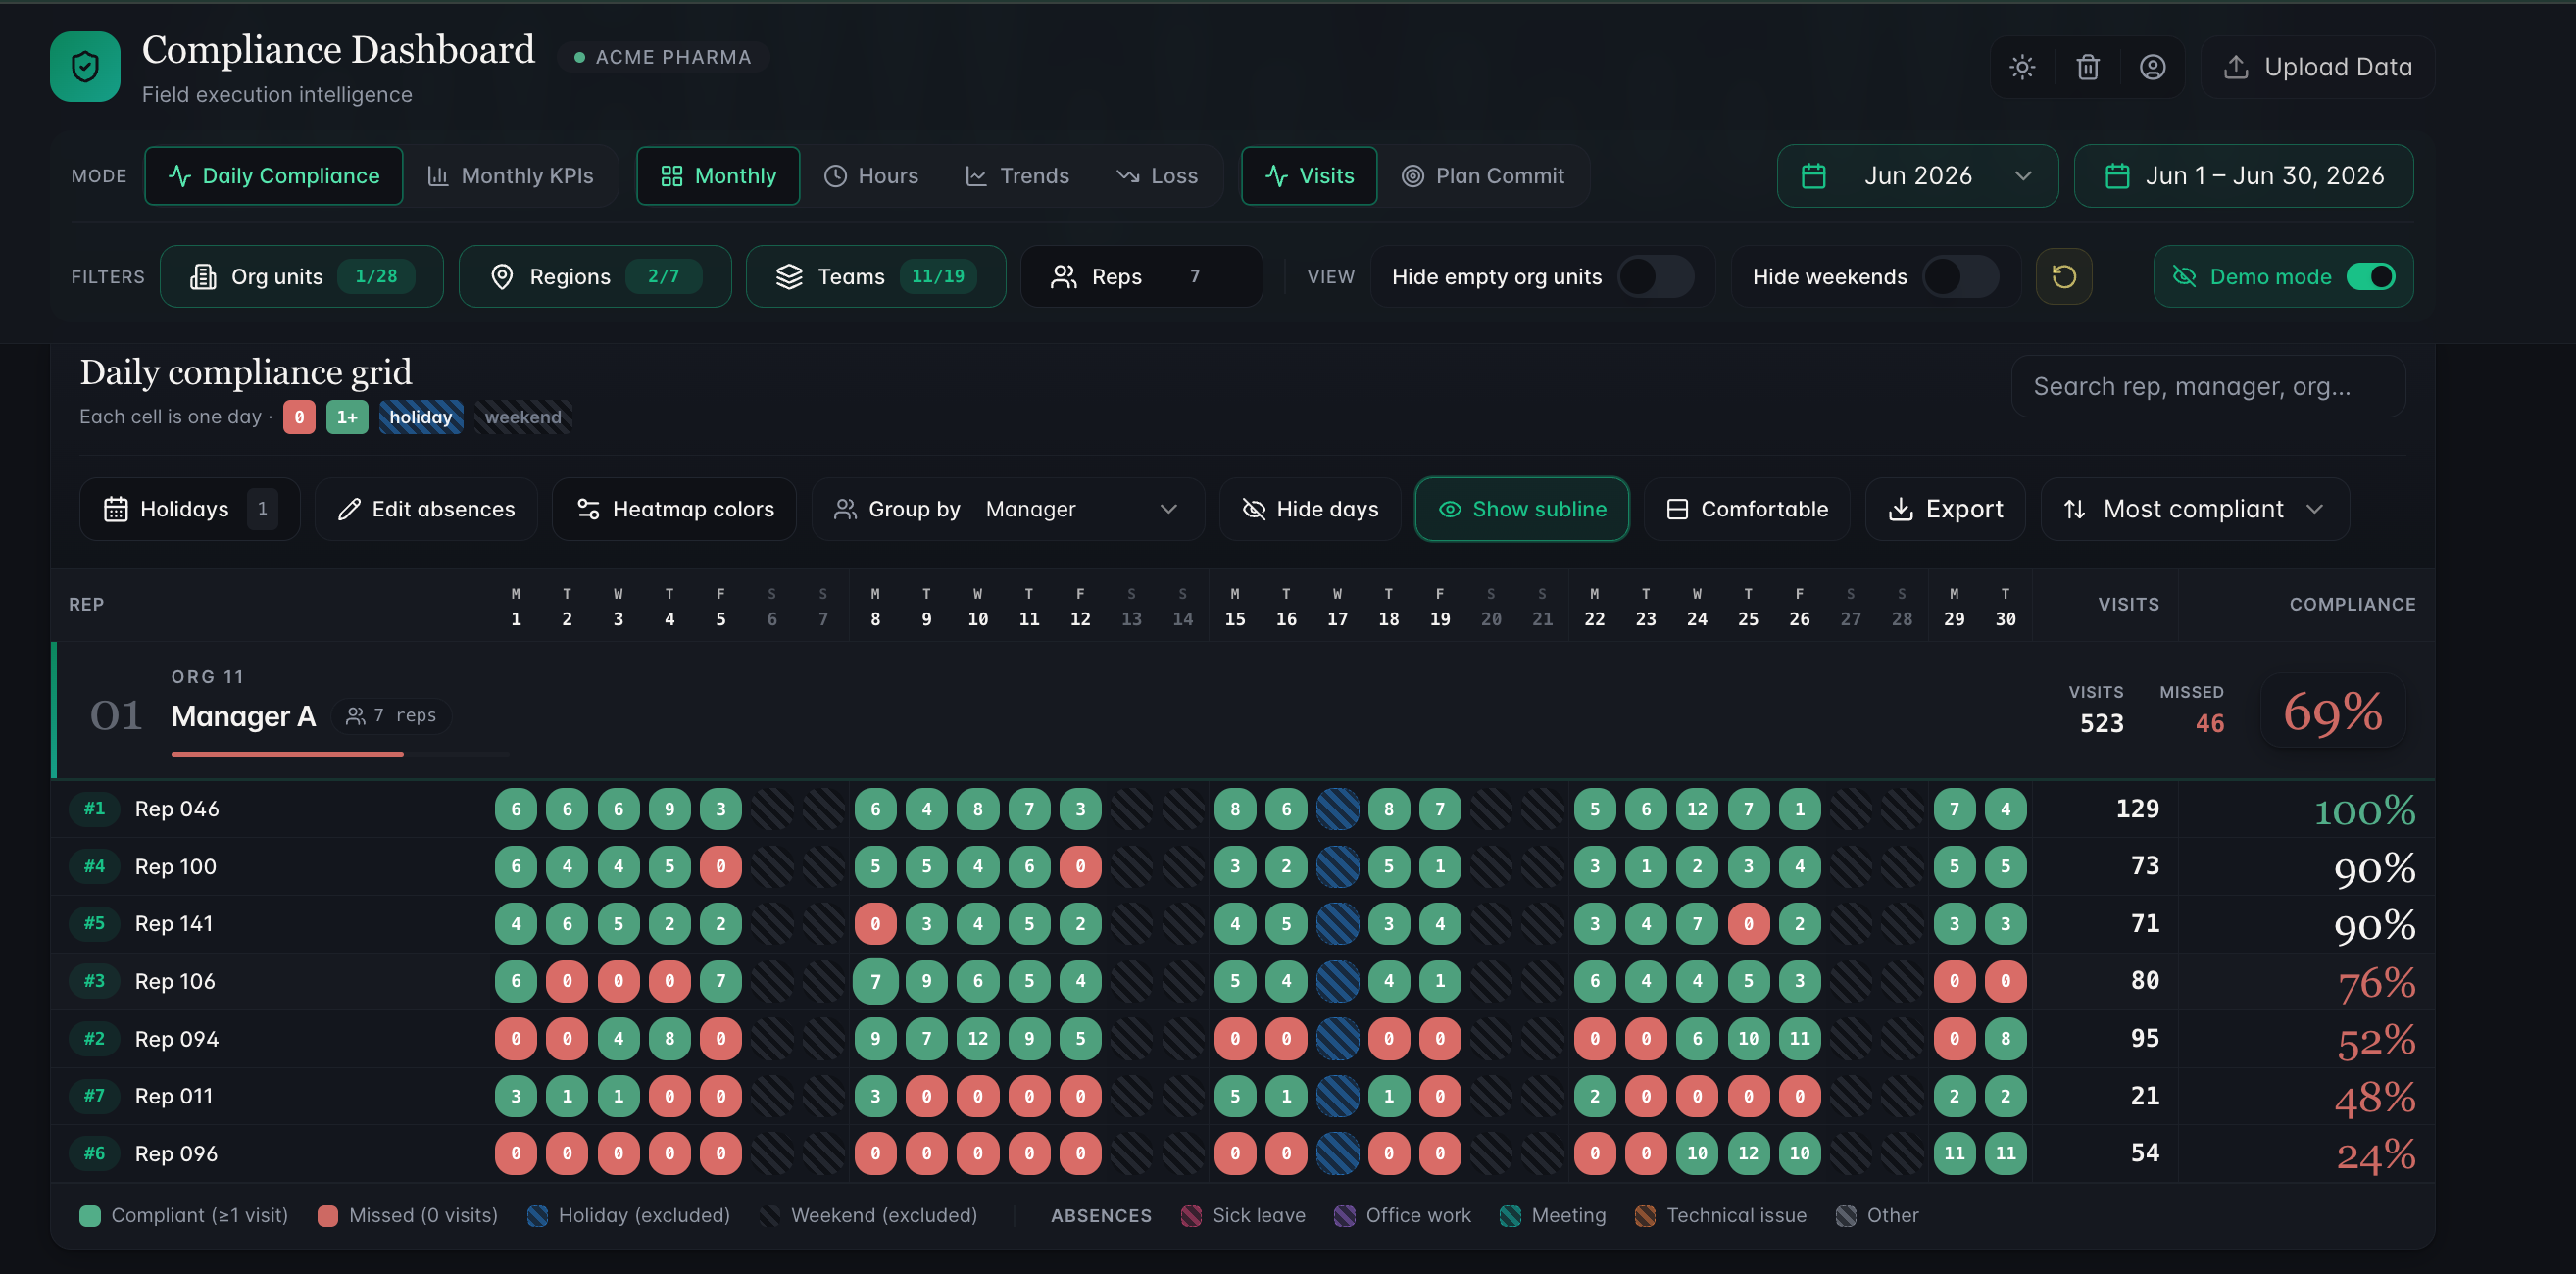Click the green shield logo icon

(85, 67)
